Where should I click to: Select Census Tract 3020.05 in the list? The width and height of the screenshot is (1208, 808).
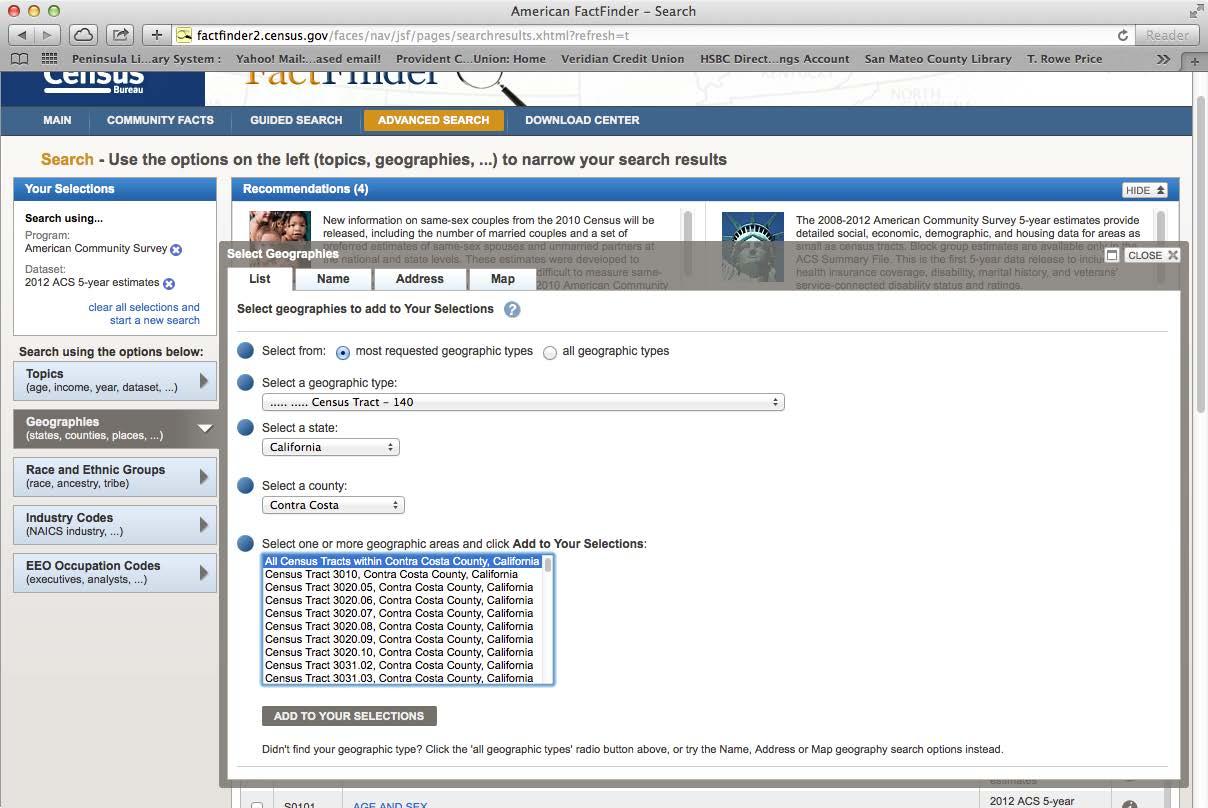pos(402,588)
